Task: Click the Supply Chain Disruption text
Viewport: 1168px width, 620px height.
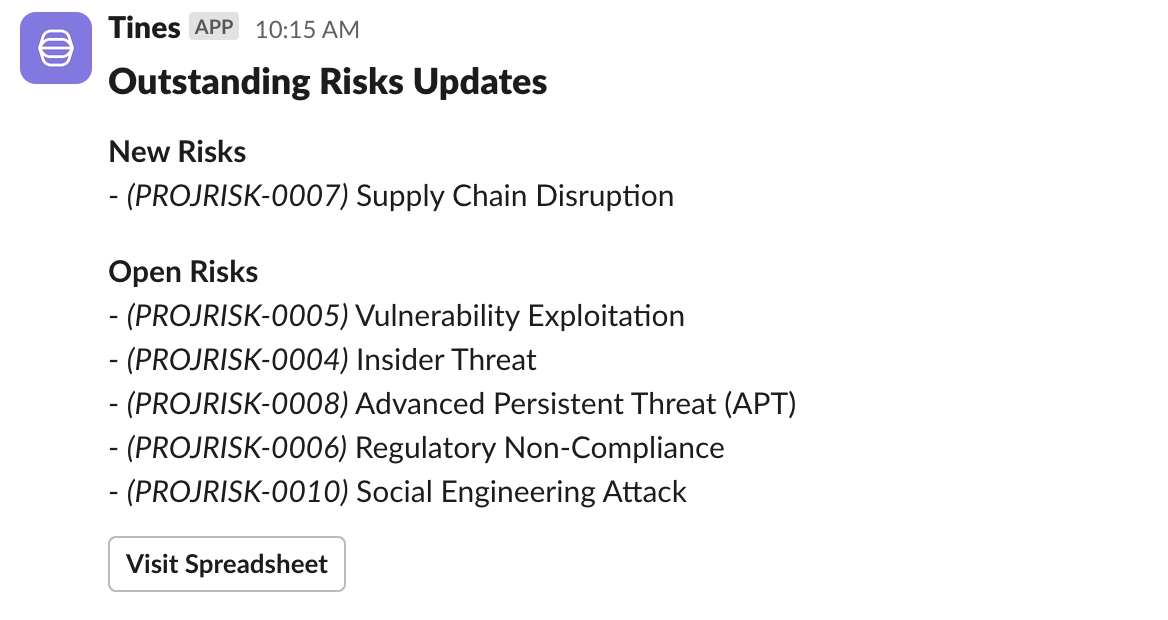Action: (x=514, y=196)
